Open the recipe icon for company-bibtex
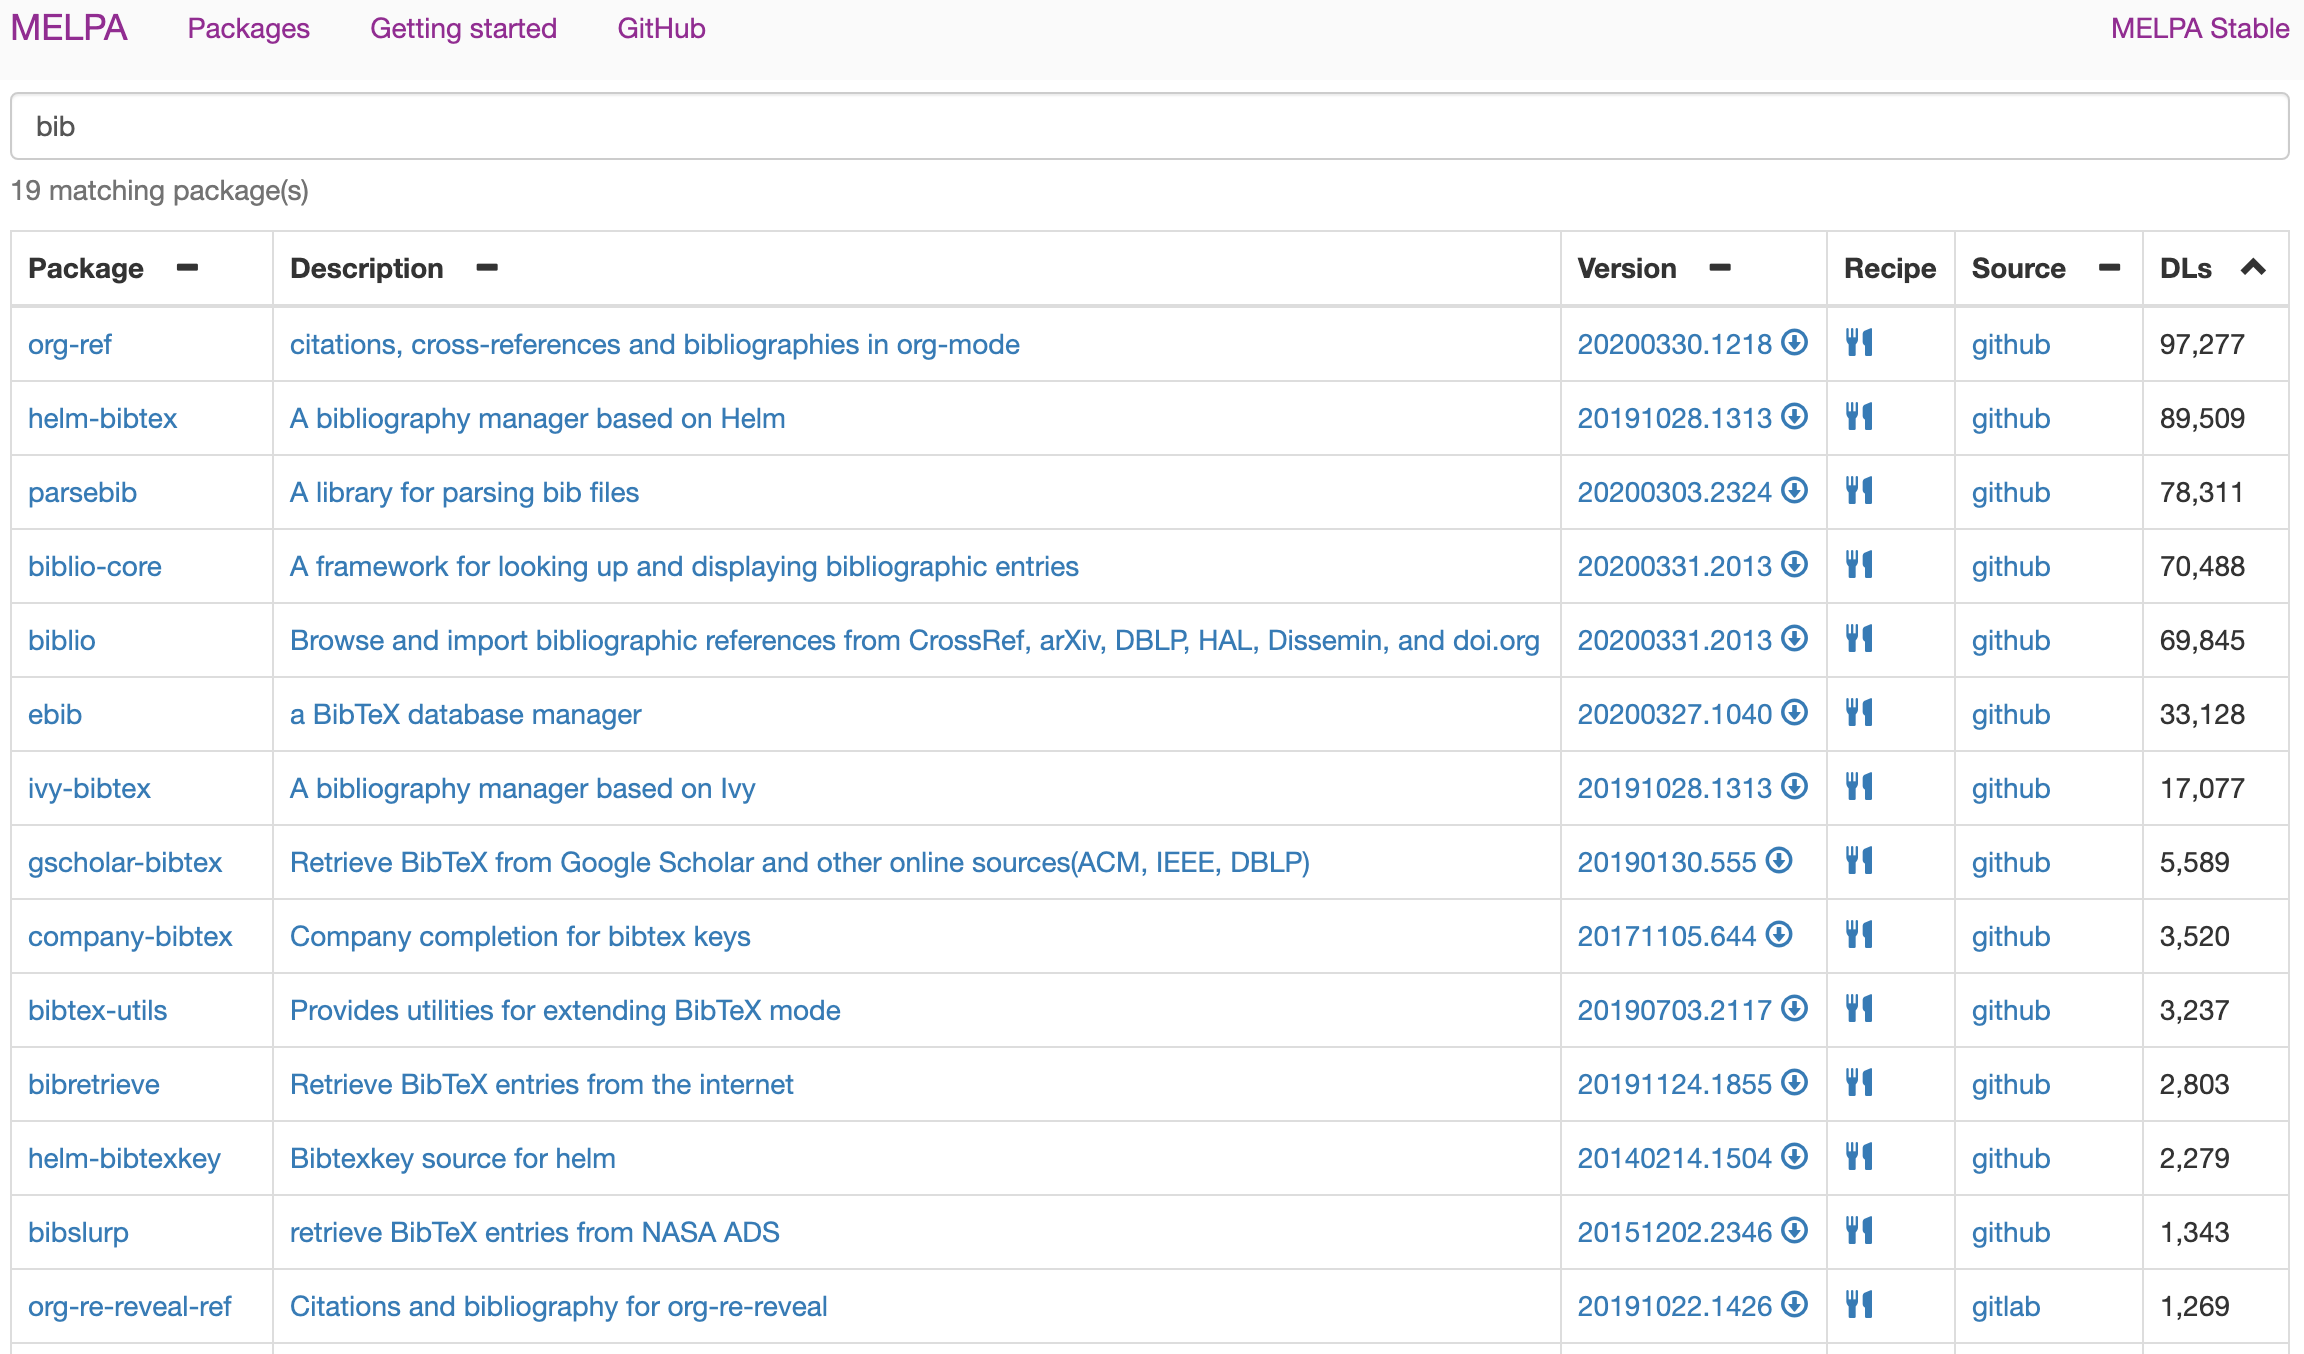The height and width of the screenshot is (1354, 2304). point(1859,935)
